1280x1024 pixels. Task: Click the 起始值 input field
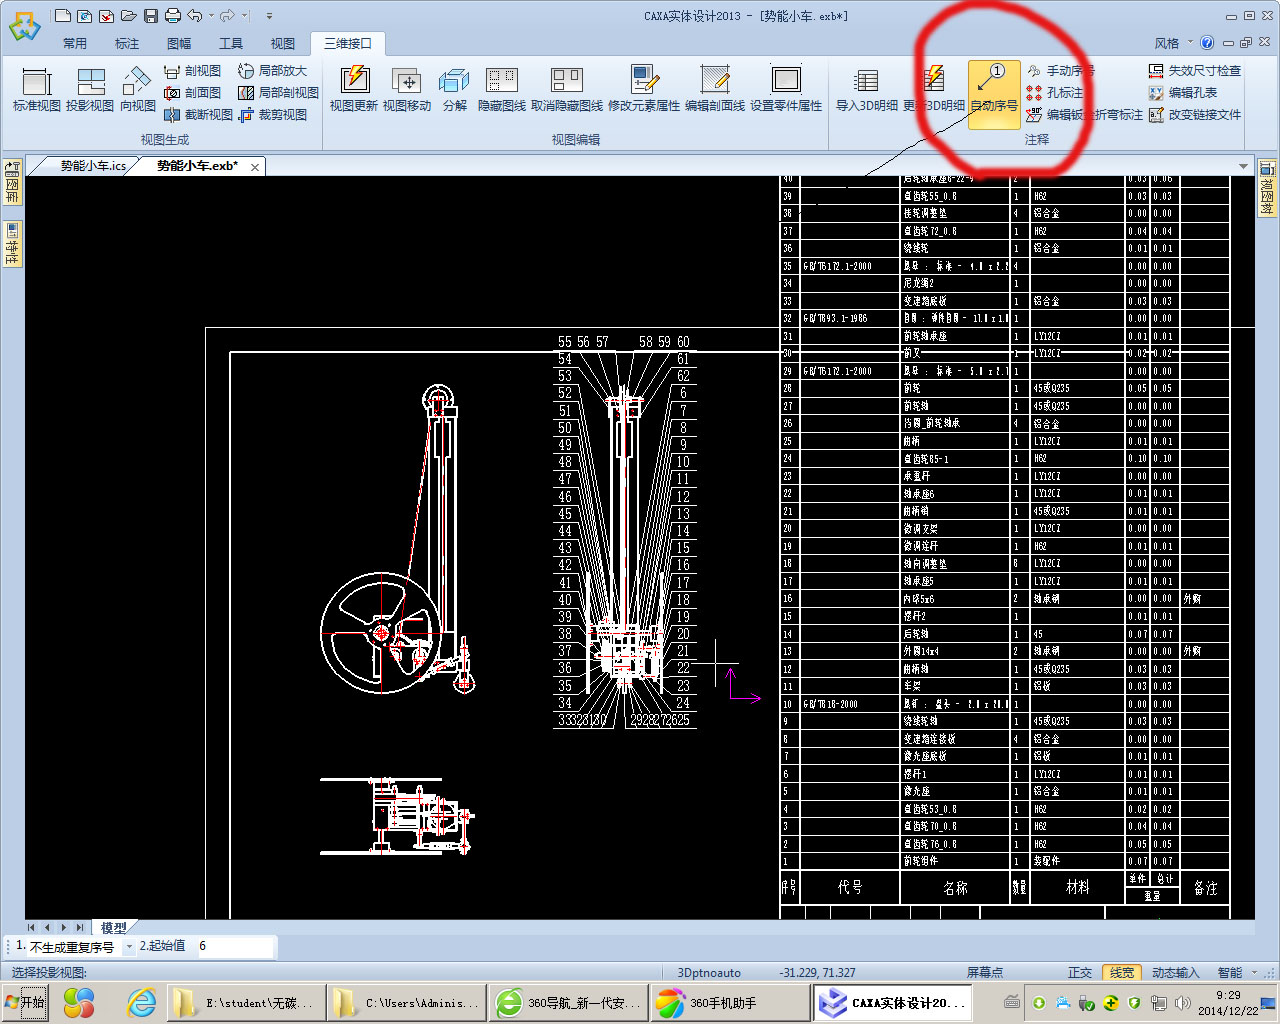point(236,946)
